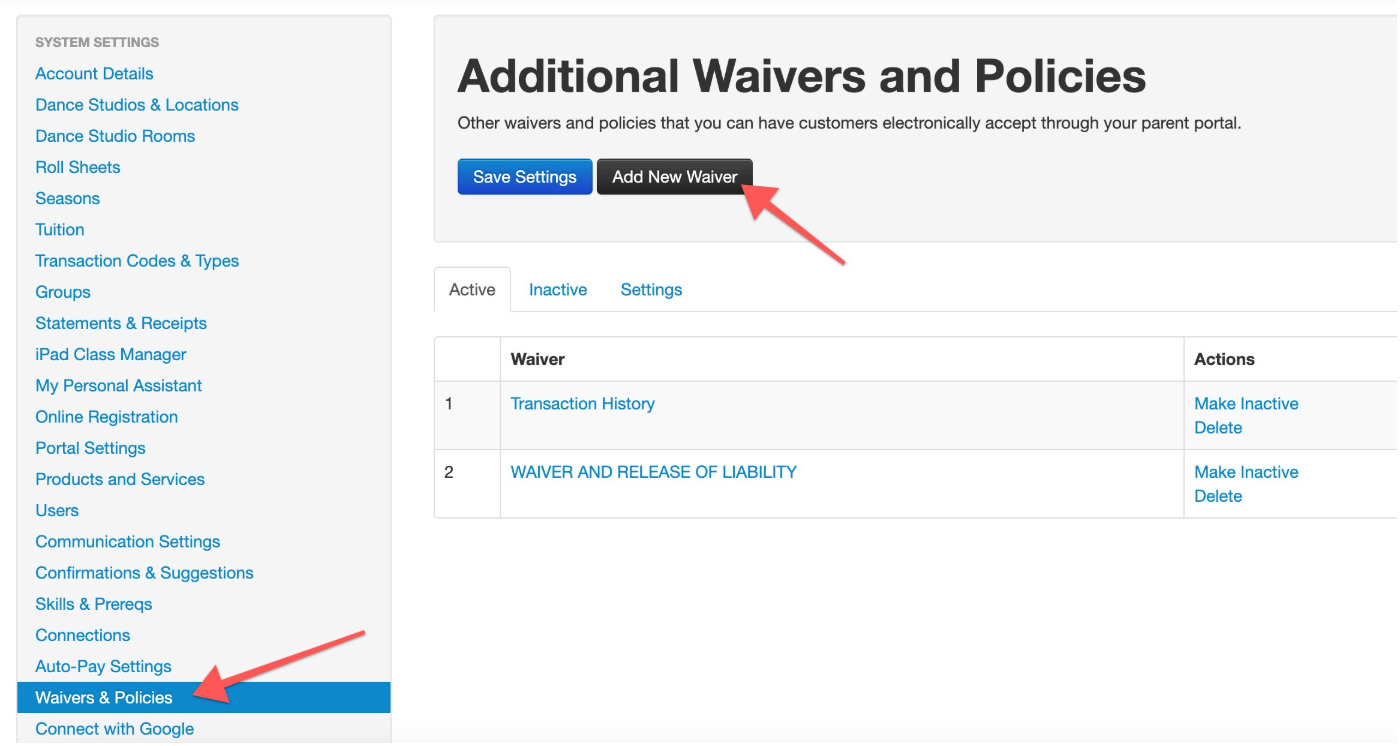The height and width of the screenshot is (746, 1400).
Task: Switch to the Settings tab
Action: coord(651,290)
